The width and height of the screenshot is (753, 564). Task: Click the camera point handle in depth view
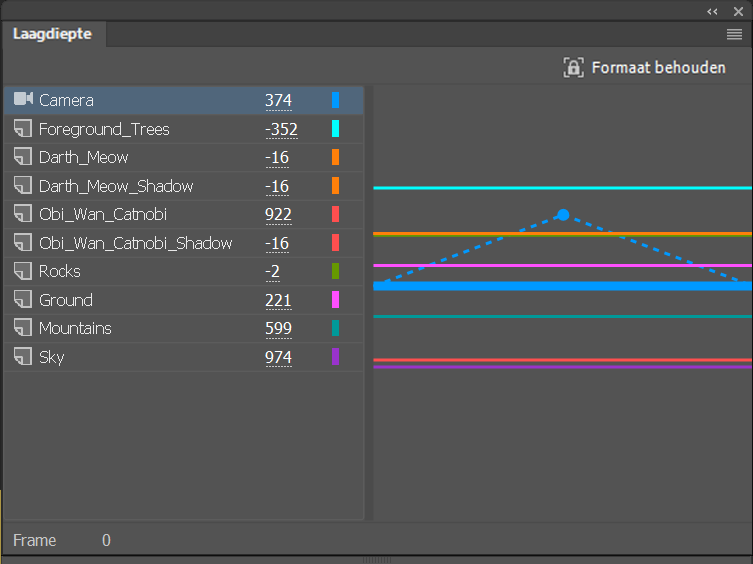[x=563, y=215]
